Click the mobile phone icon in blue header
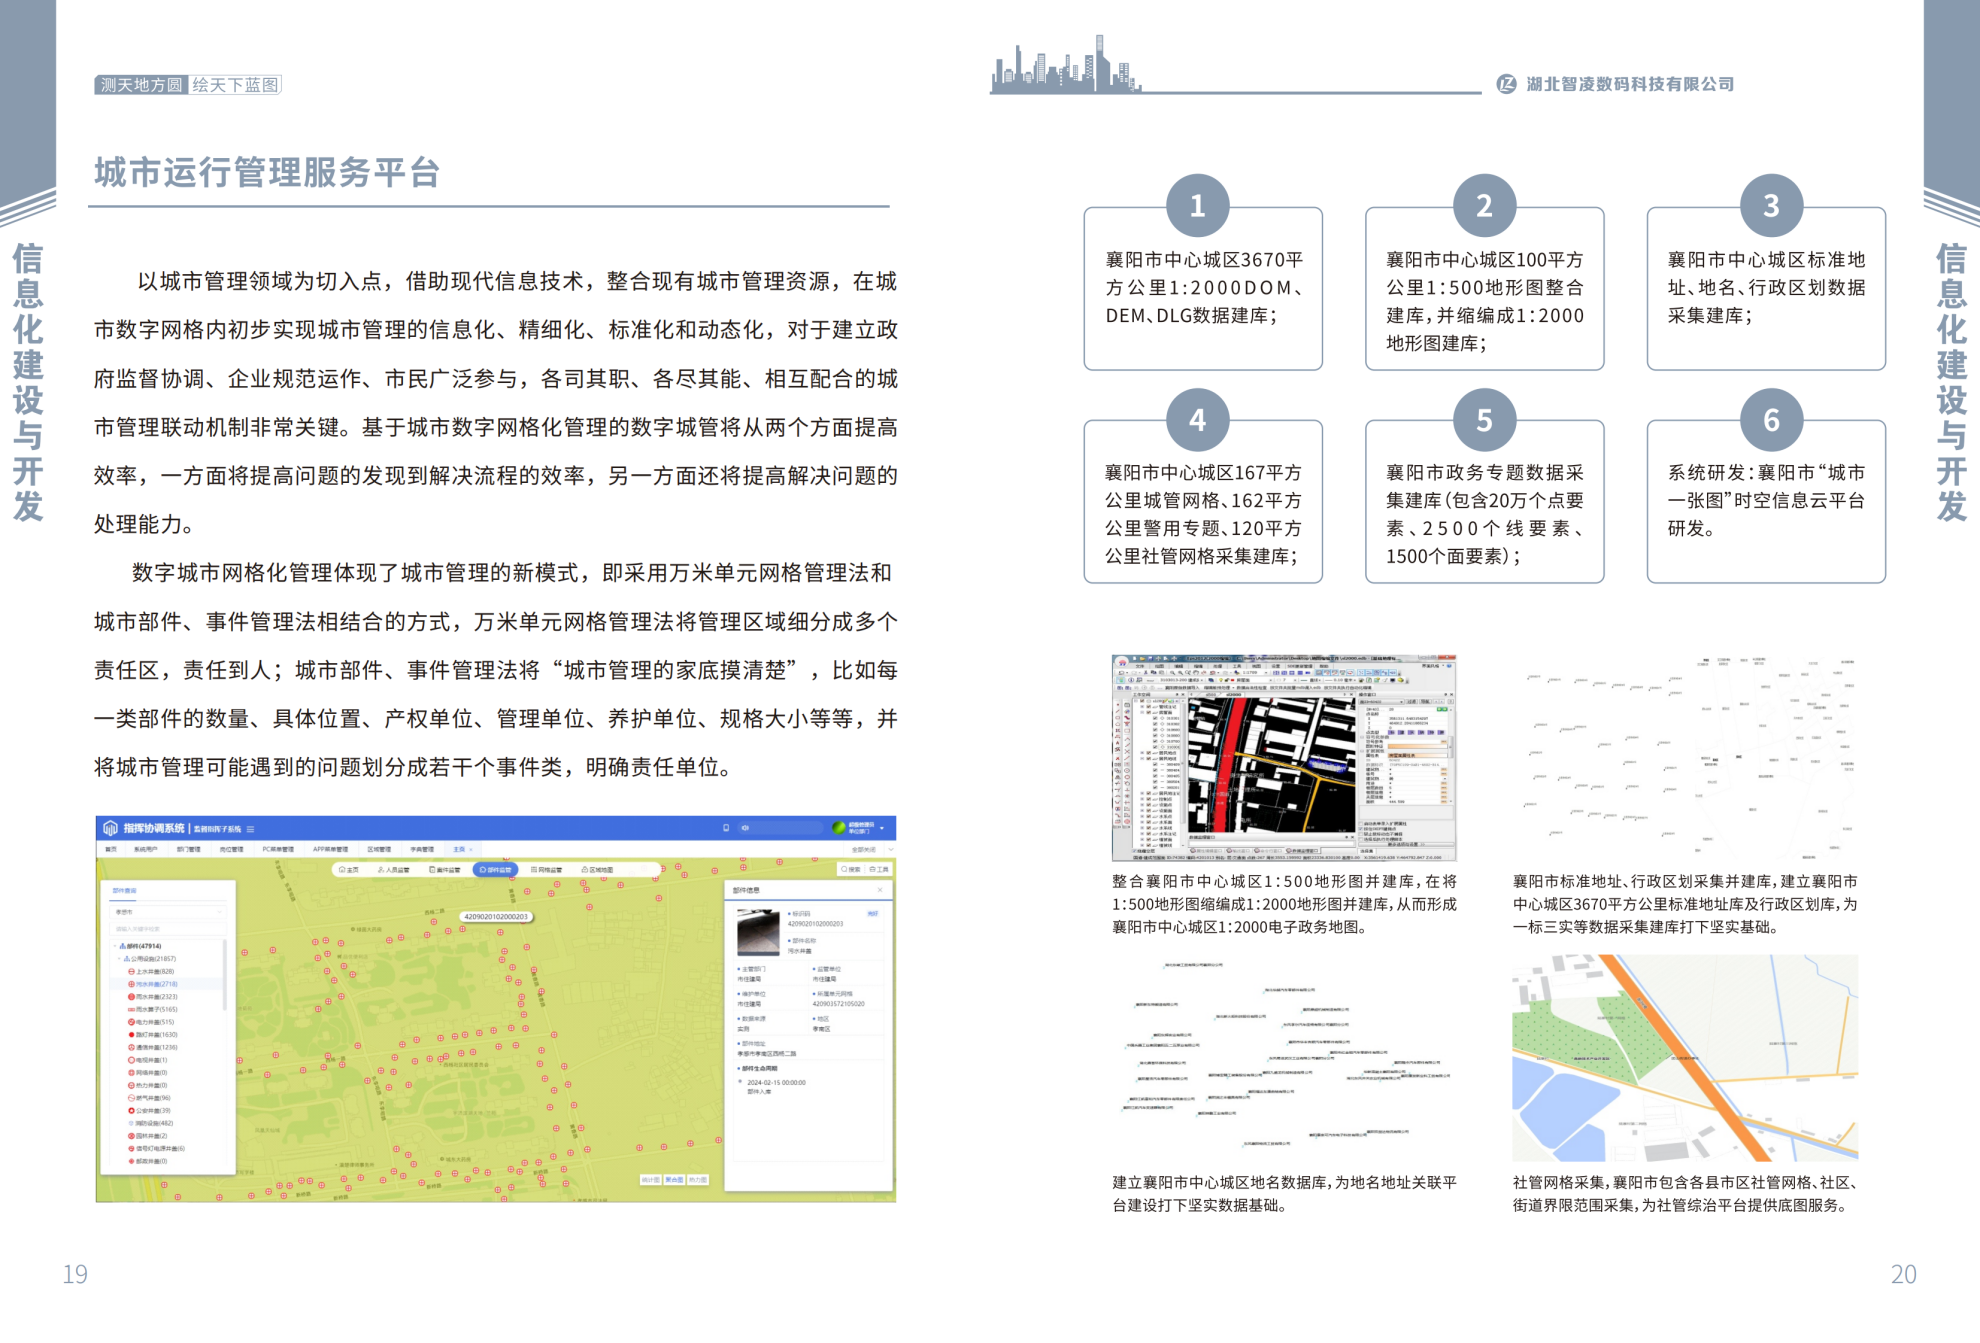This screenshot has width=1980, height=1343. coord(726,828)
